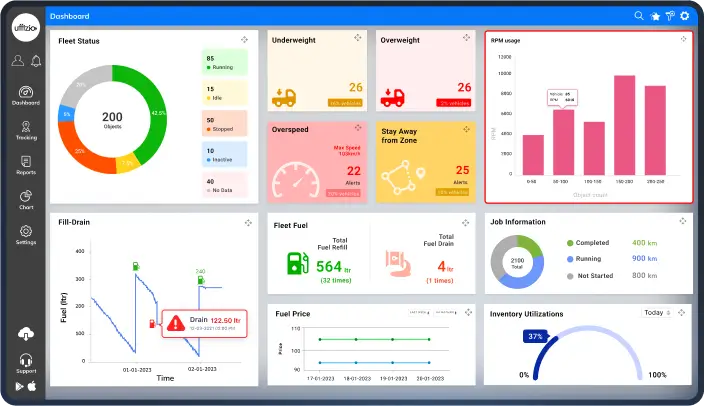Open settings gear in top bar

685,16
